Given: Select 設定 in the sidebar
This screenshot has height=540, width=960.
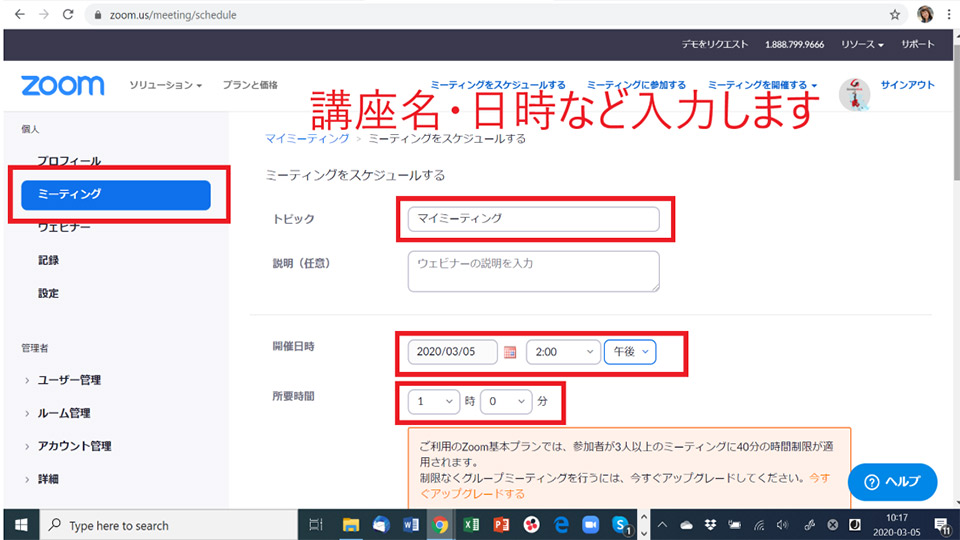Looking at the screenshot, I should click(48, 293).
